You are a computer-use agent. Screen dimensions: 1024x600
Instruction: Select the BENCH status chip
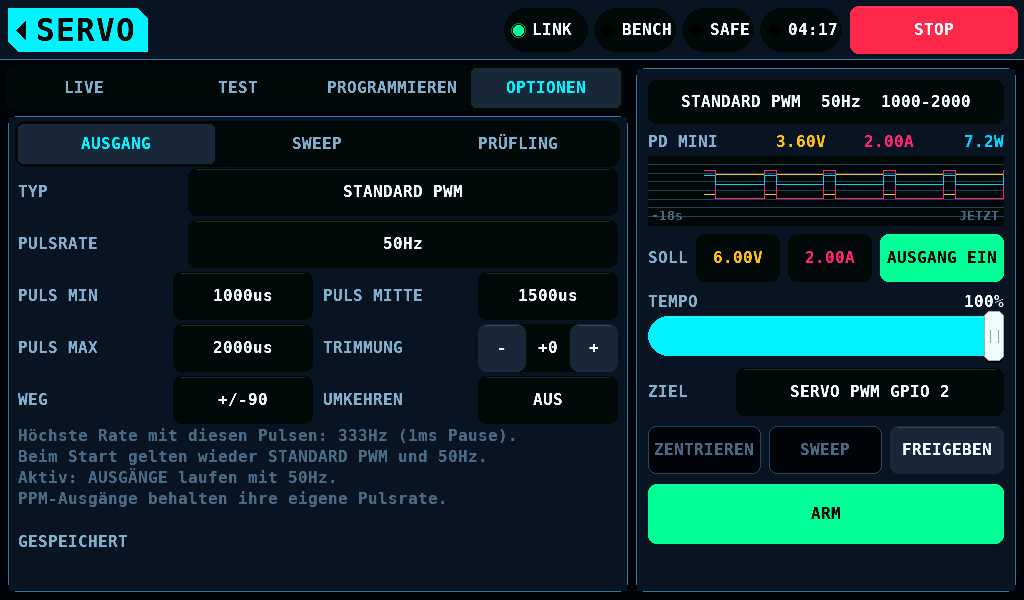[x=635, y=30]
